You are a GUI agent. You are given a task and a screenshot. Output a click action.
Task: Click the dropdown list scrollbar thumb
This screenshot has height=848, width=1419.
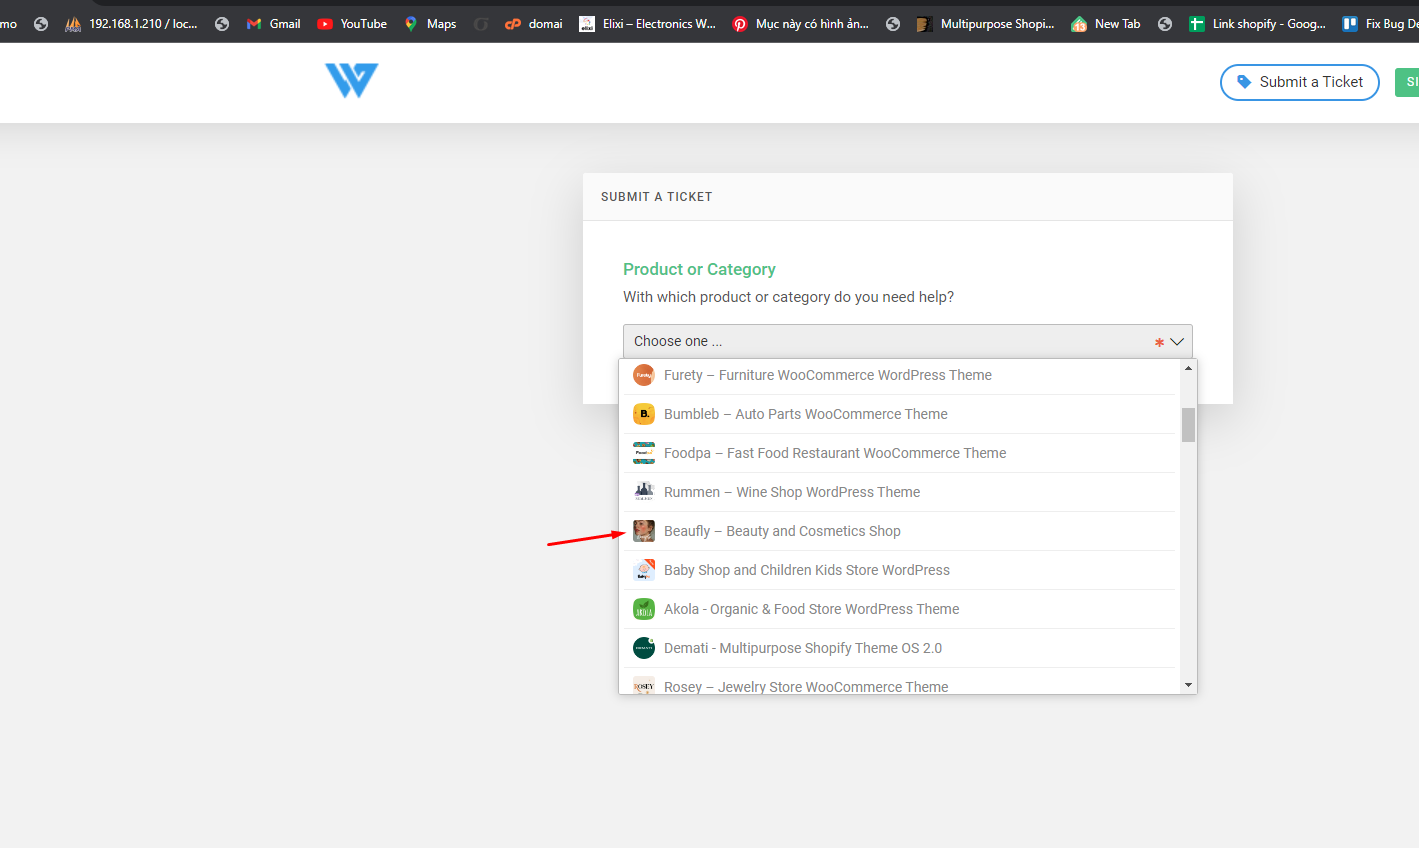1188,424
